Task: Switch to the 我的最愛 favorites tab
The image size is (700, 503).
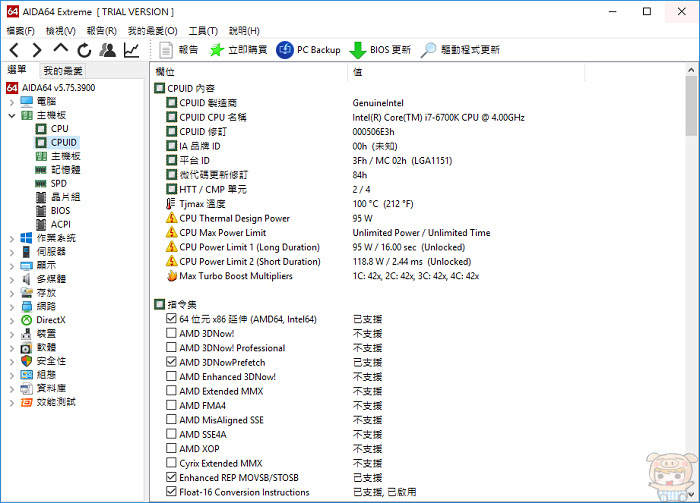Action: (62, 71)
